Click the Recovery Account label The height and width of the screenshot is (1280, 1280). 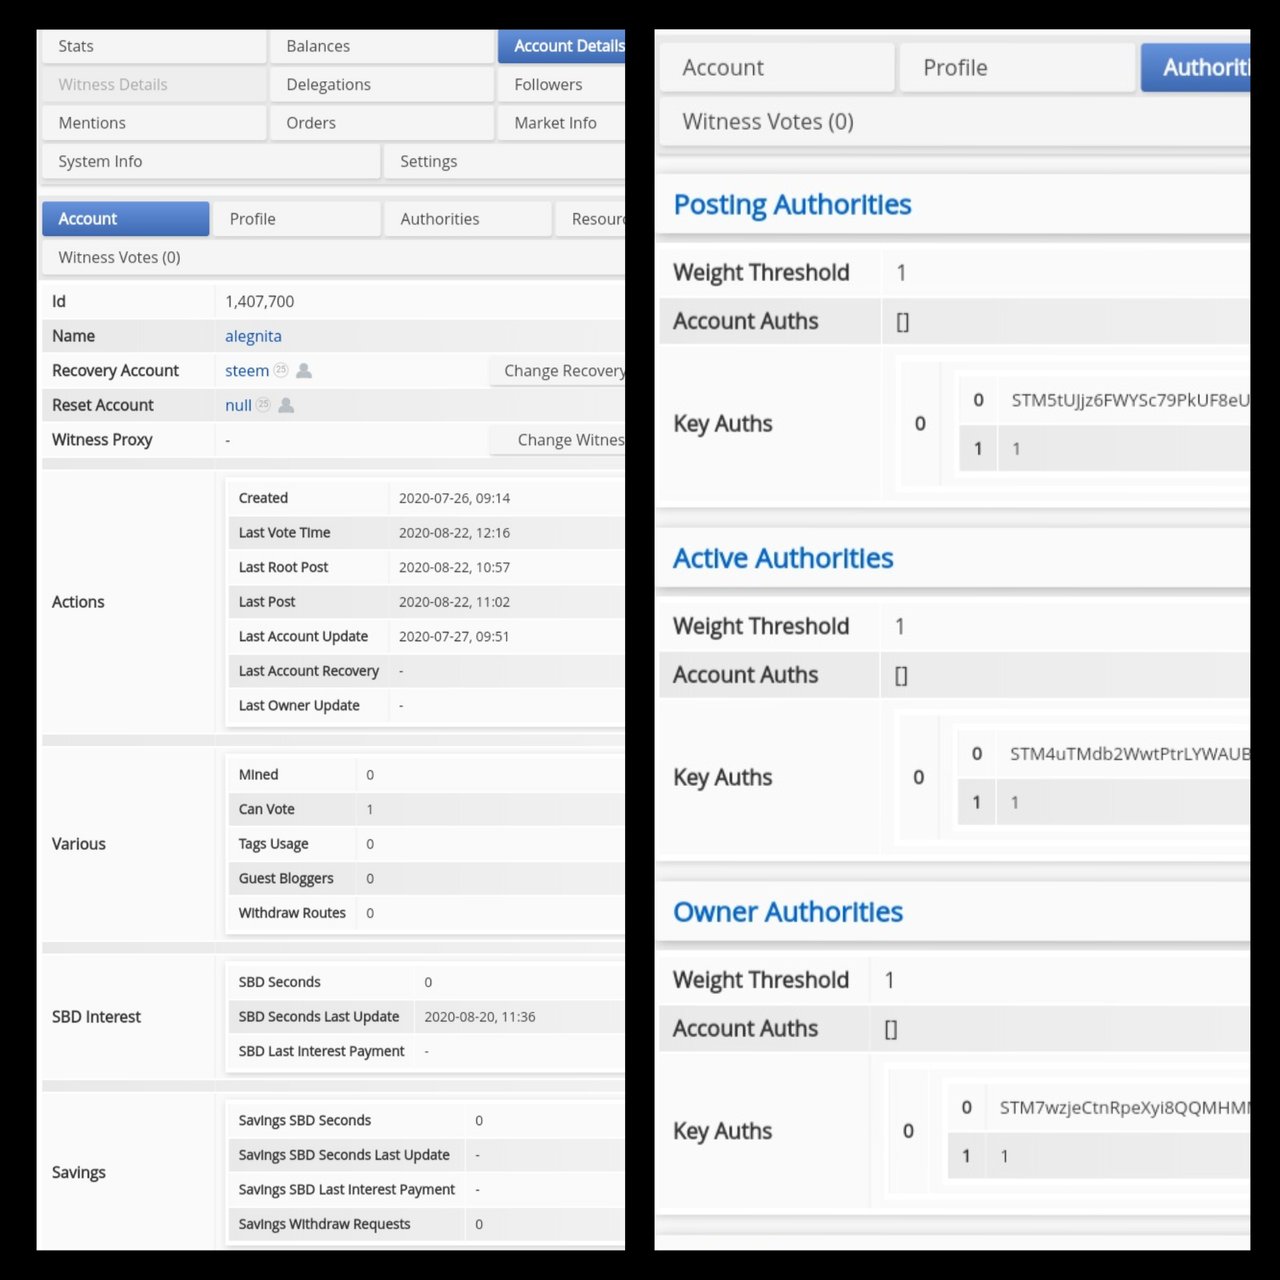tap(115, 371)
